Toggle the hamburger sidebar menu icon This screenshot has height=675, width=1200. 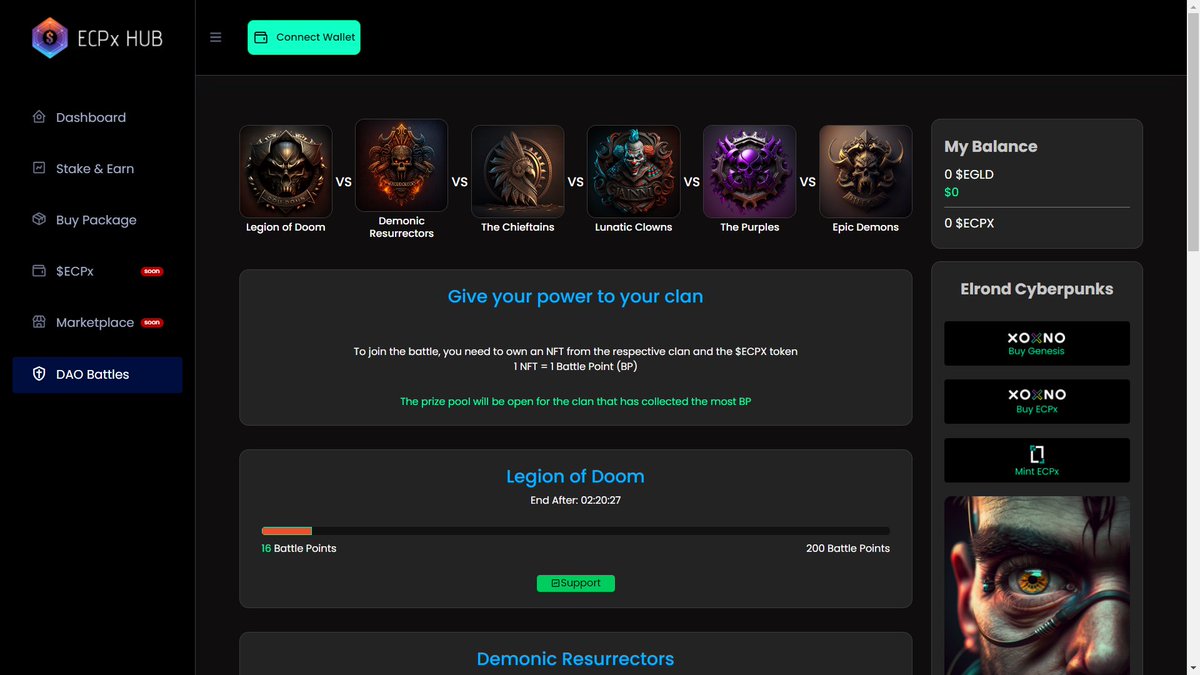(x=216, y=37)
